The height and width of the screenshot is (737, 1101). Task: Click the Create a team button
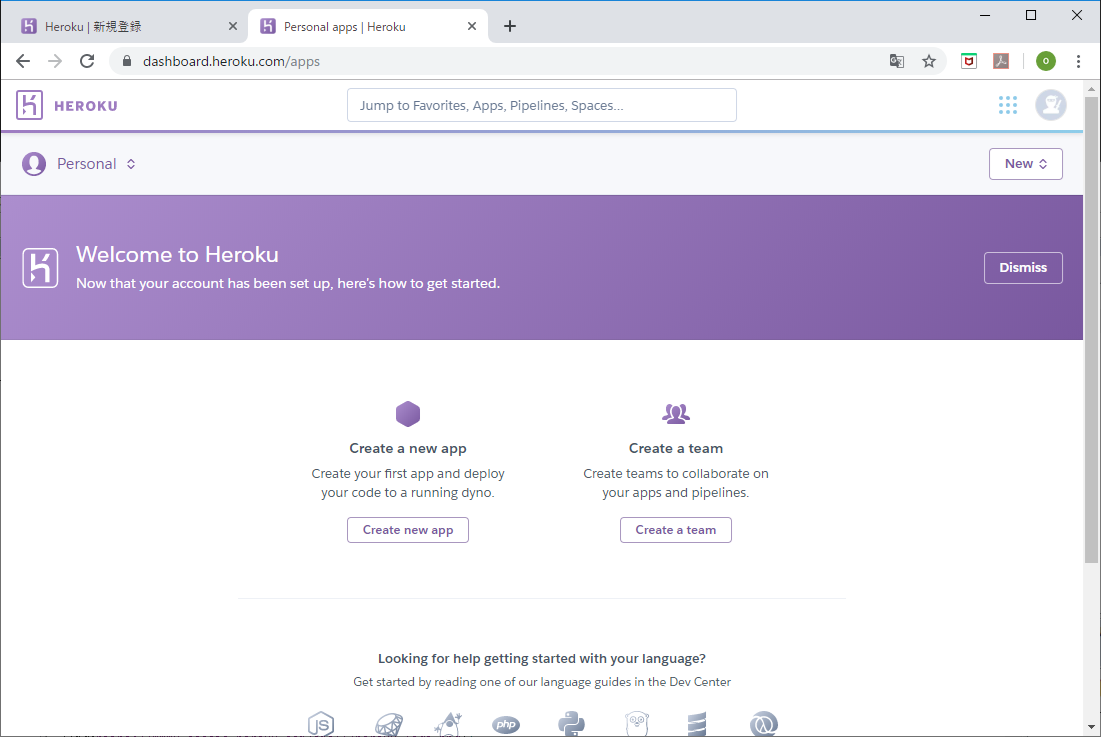point(675,530)
